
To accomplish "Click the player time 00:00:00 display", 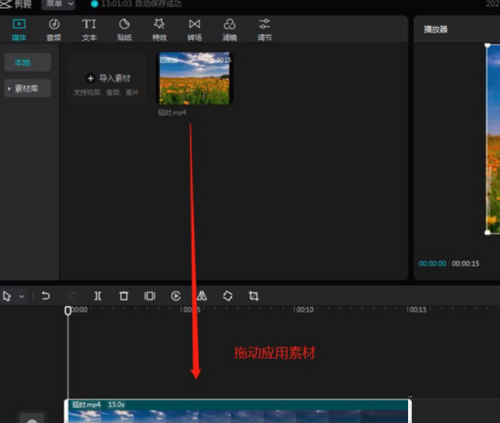I will pos(432,263).
